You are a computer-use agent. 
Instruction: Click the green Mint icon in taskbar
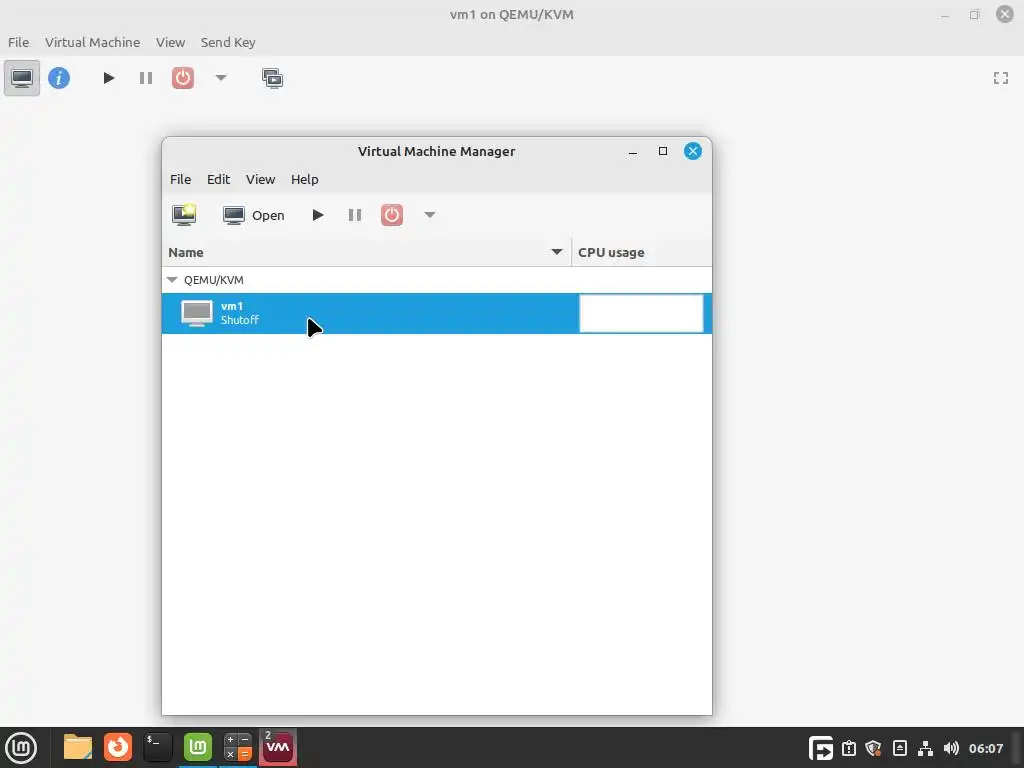tap(197, 747)
